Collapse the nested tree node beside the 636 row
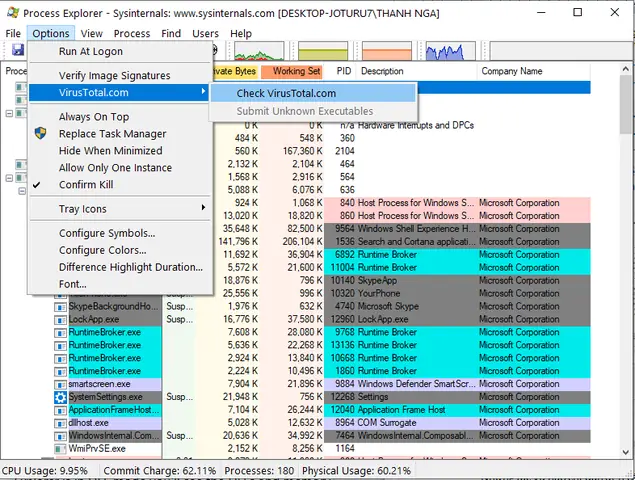This screenshot has height=480, width=635. point(22,191)
